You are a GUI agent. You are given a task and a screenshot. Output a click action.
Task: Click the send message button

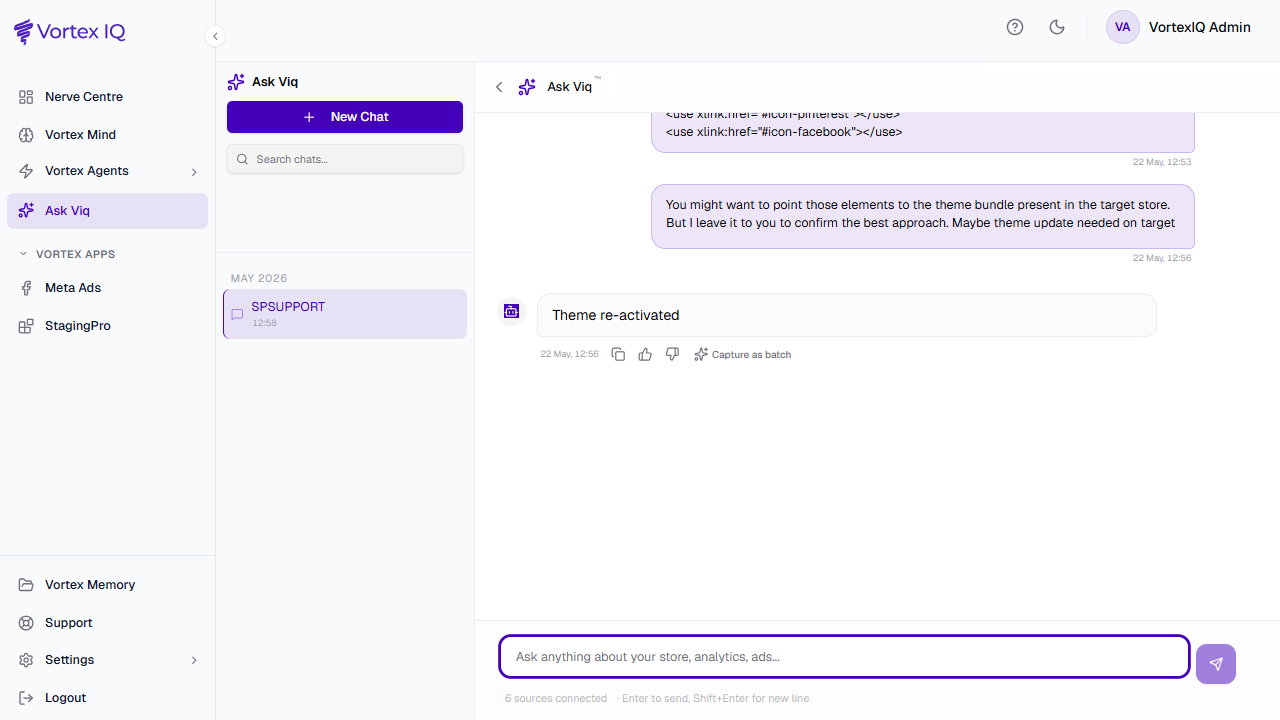(1216, 664)
